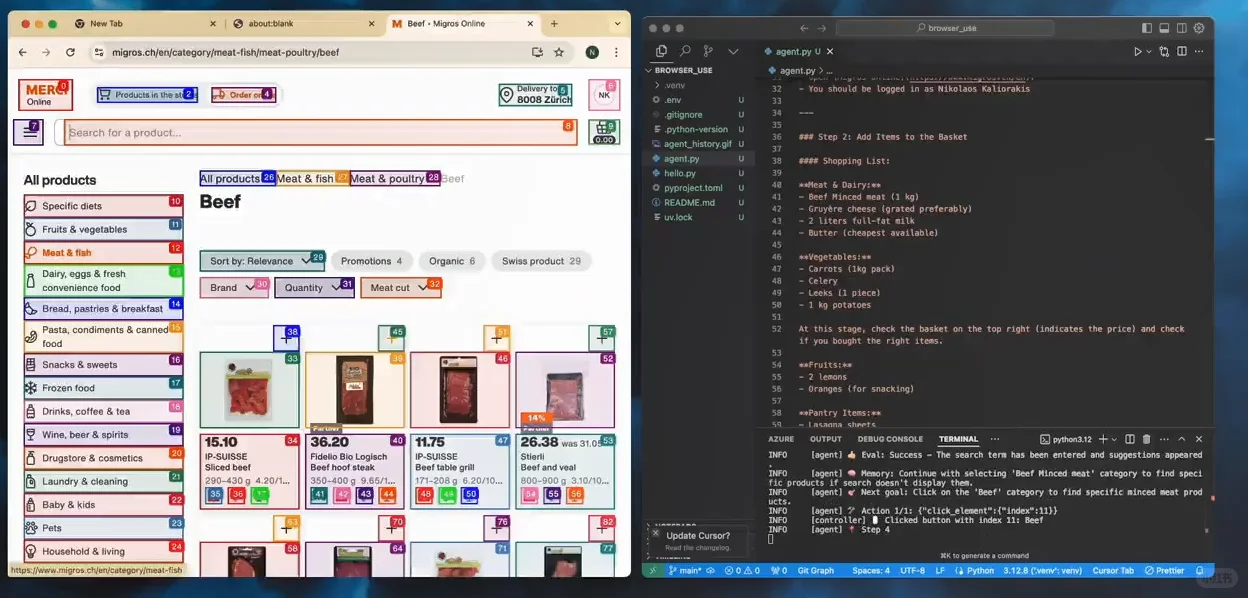This screenshot has height=598, width=1248.
Task: Open Sort by: Relevance dropdown
Action: click(262, 261)
